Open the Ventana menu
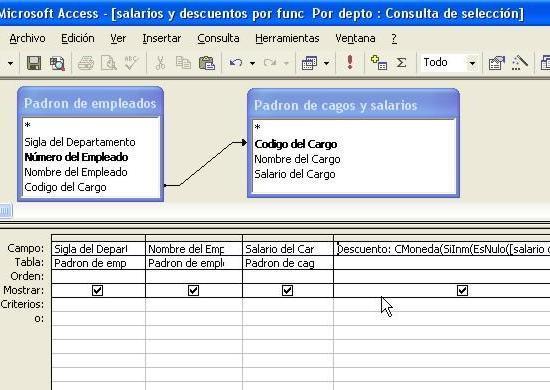Viewport: 550px width, 390px height. pyautogui.click(x=355, y=38)
